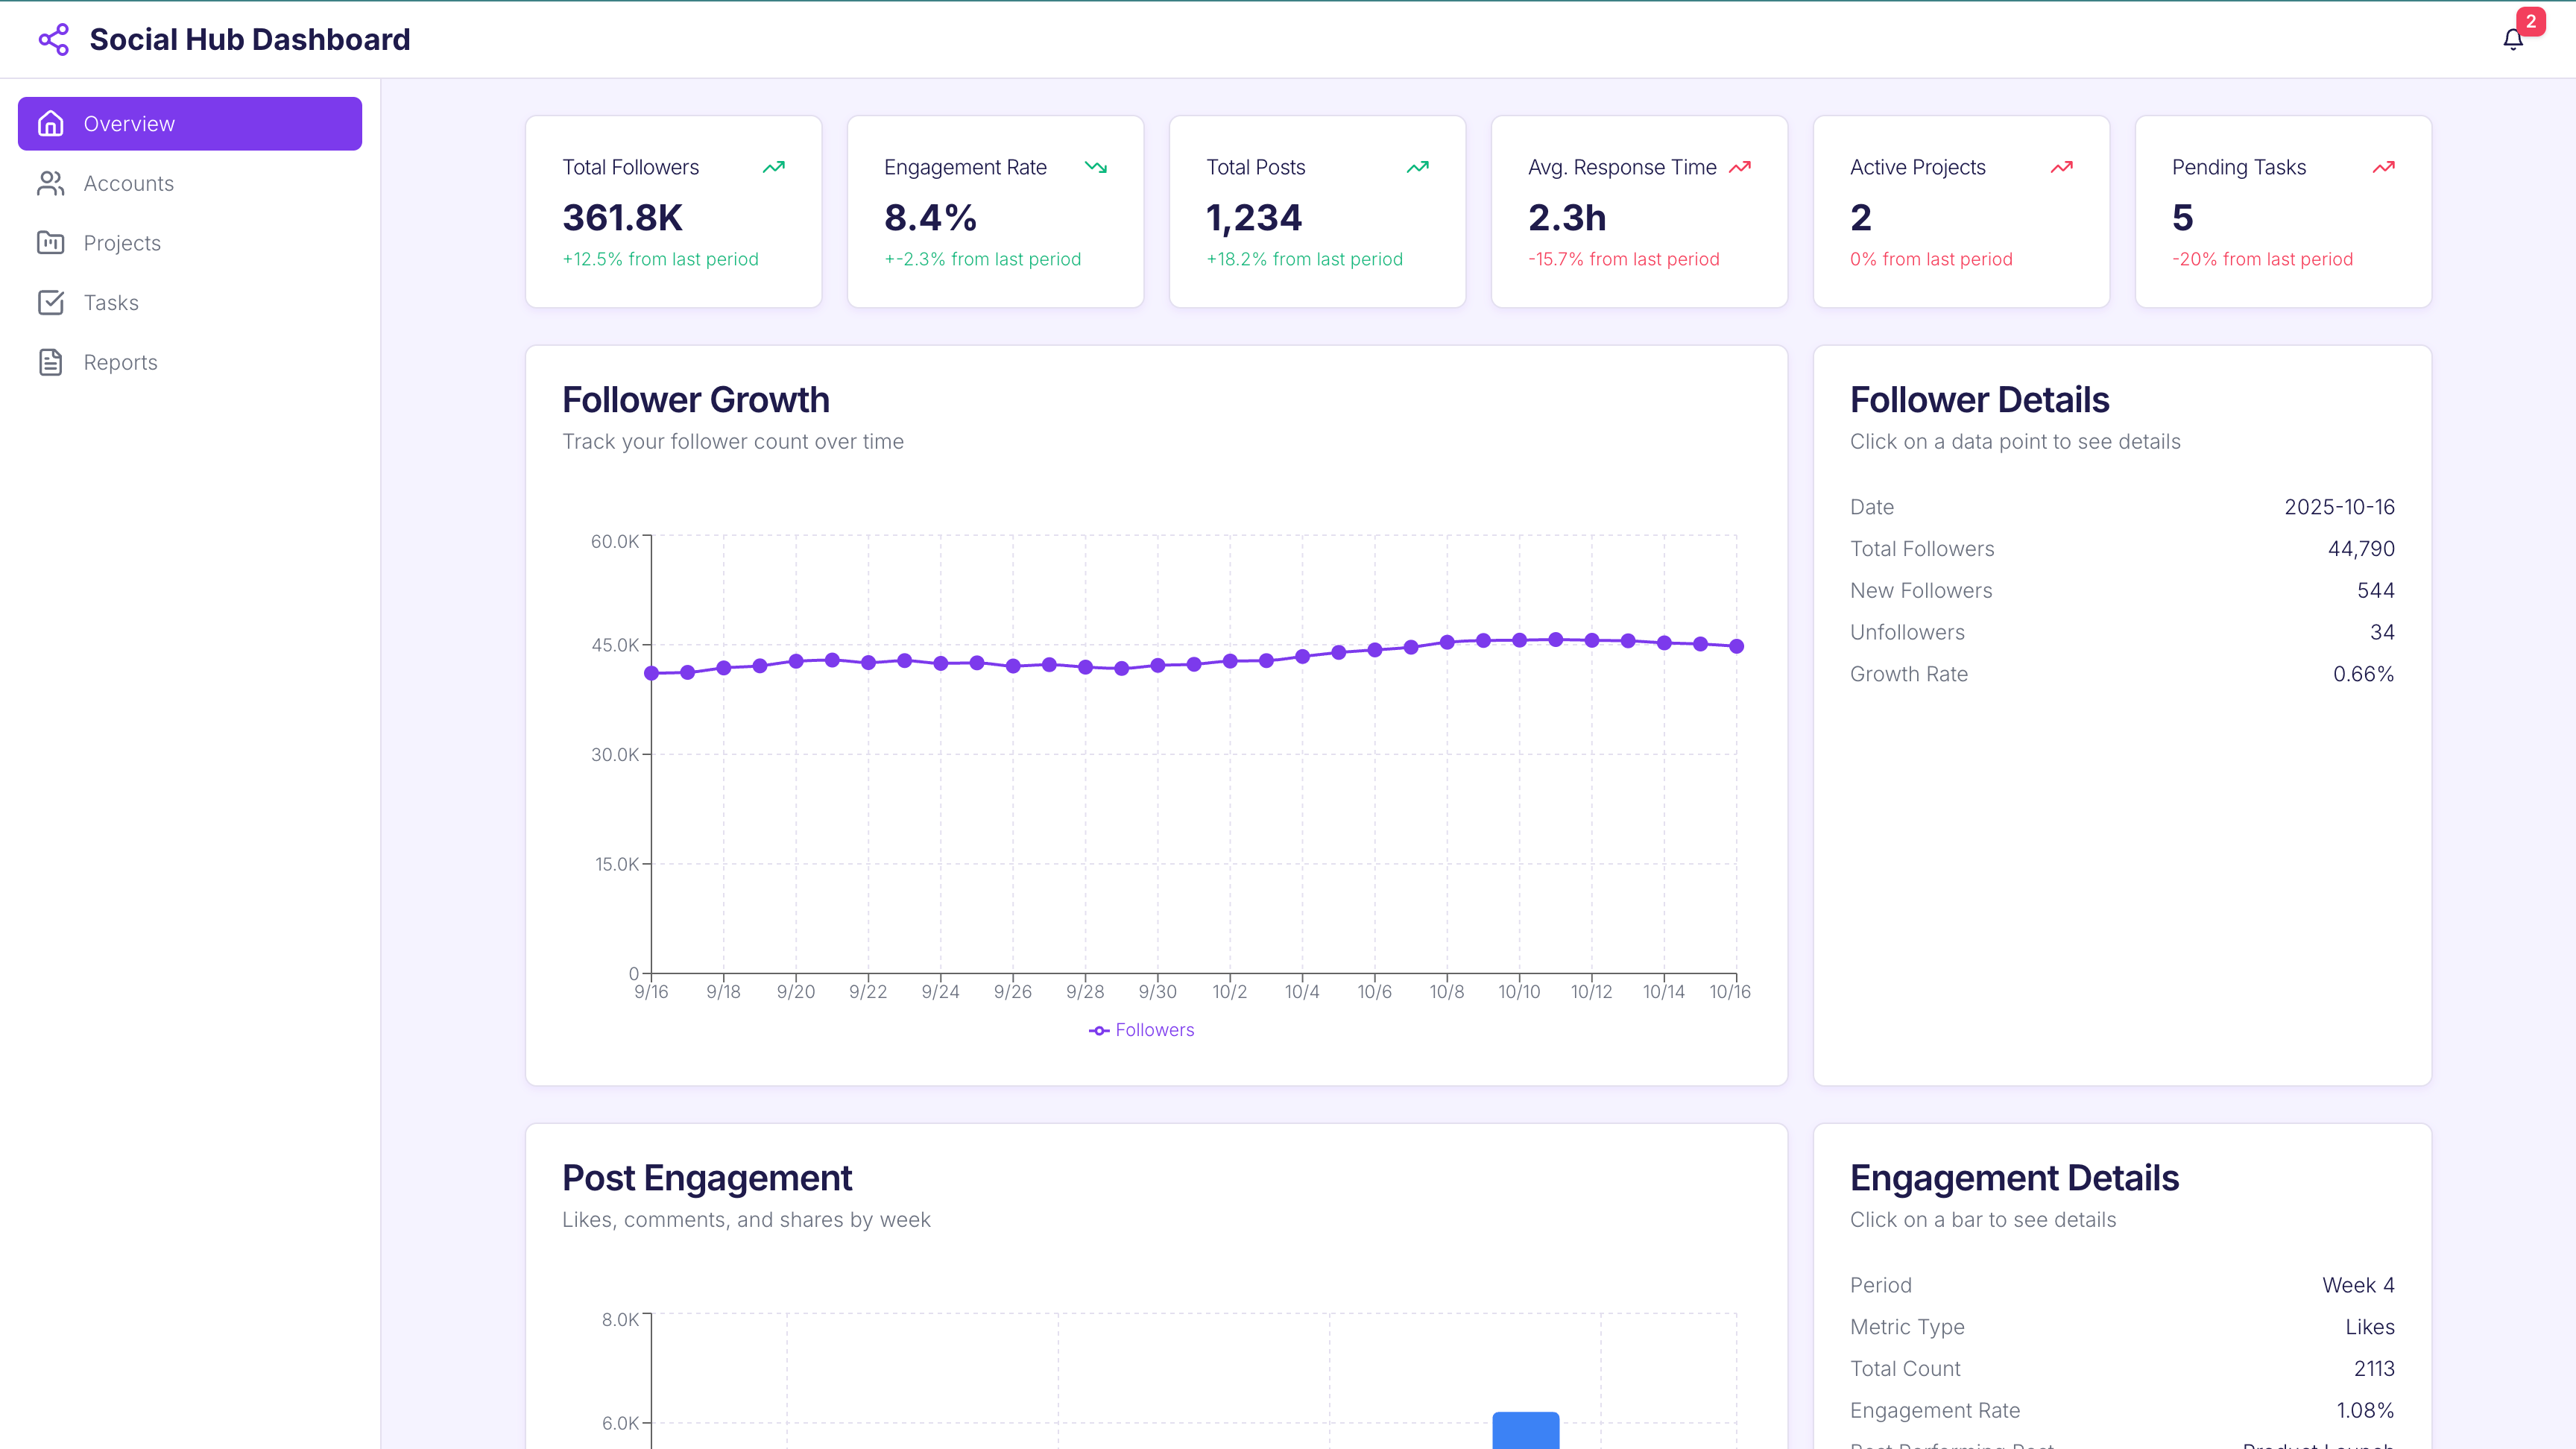
Task: Click the Reports document icon in sidebar
Action: [x=50, y=362]
